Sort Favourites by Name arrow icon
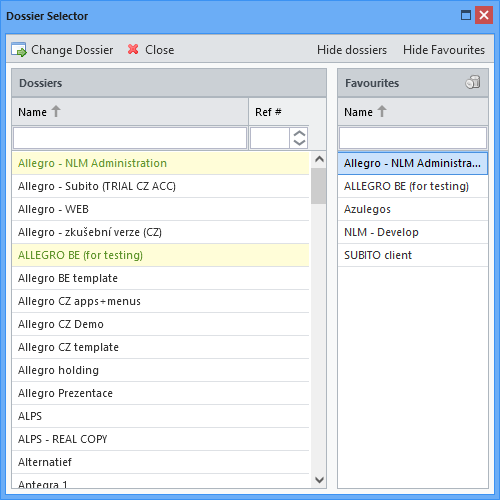The width and height of the screenshot is (500, 500). click(x=382, y=111)
